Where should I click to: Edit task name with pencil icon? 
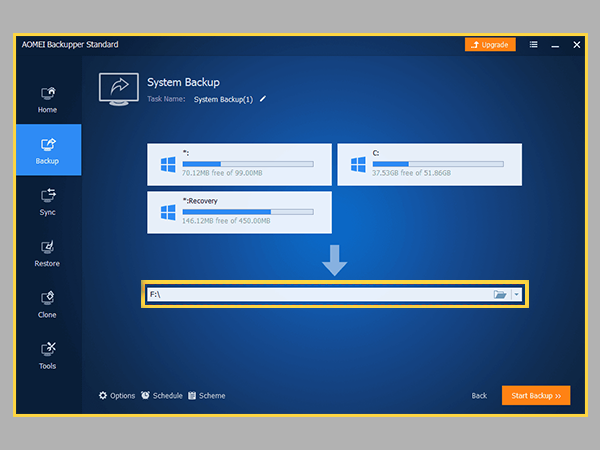pos(263,99)
